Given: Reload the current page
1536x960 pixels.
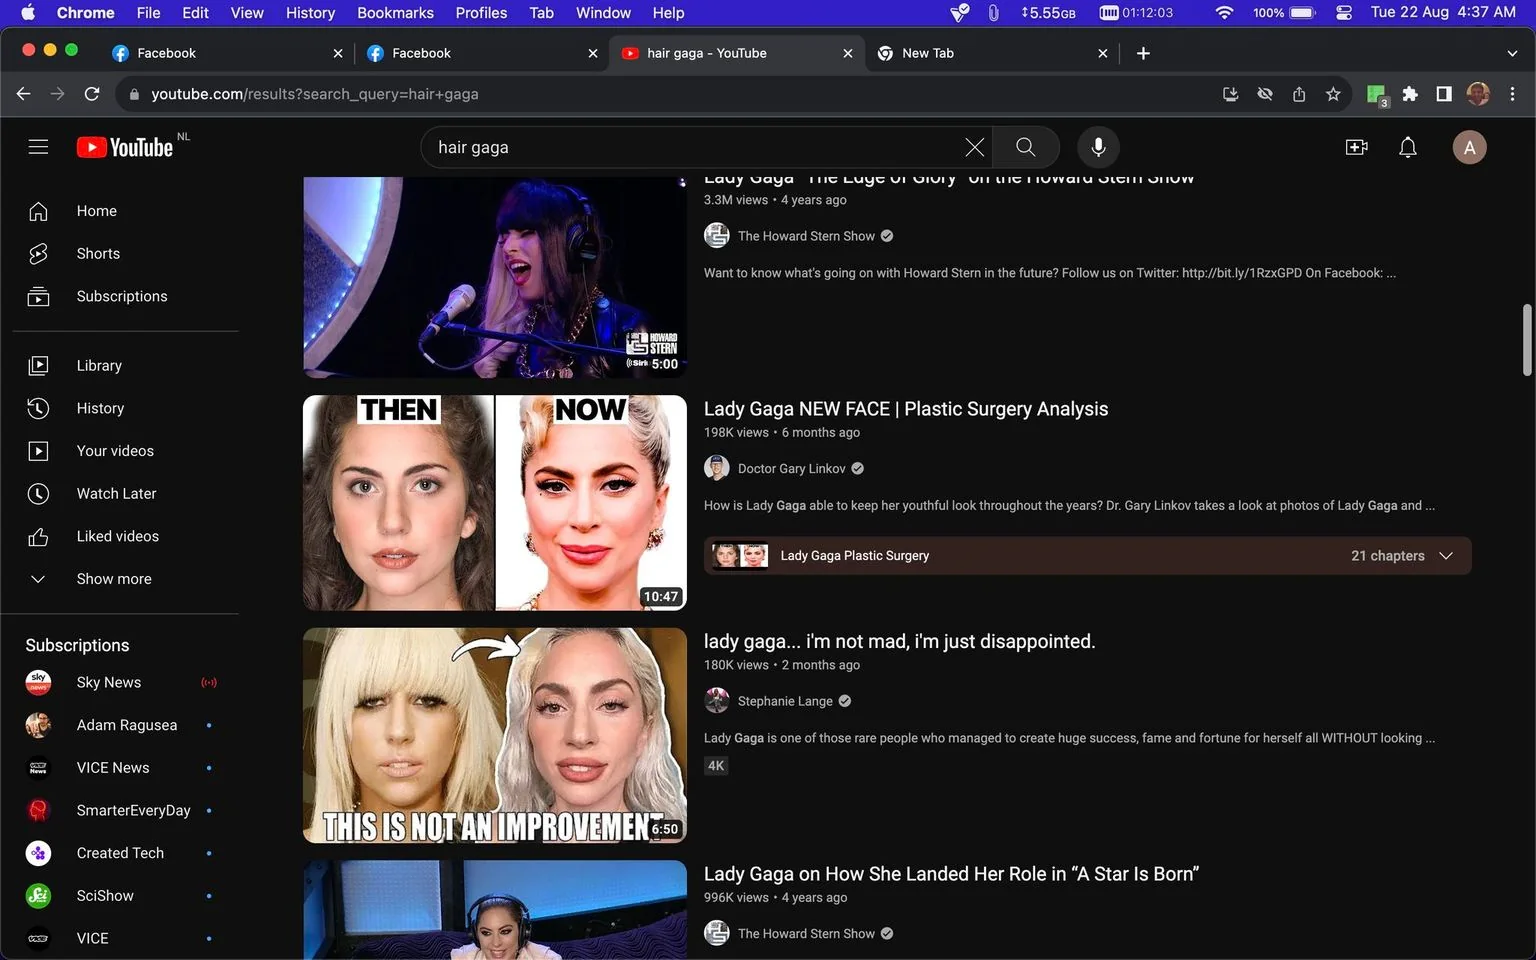Looking at the screenshot, I should point(92,94).
